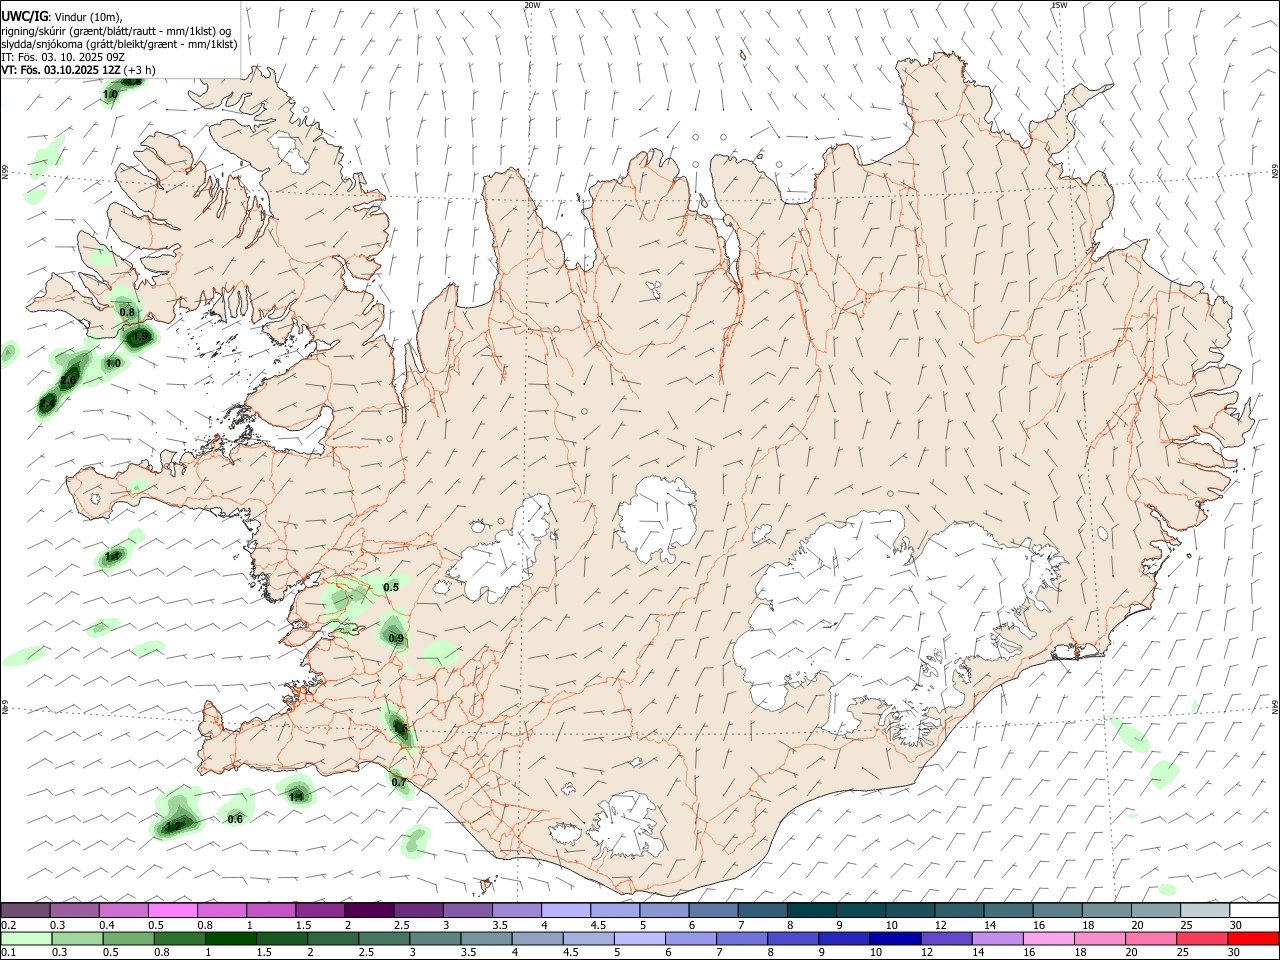Pick the upper-row pale grey swatch between 25 and 30
Viewport: 1280px width, 960px height.
1205,910
